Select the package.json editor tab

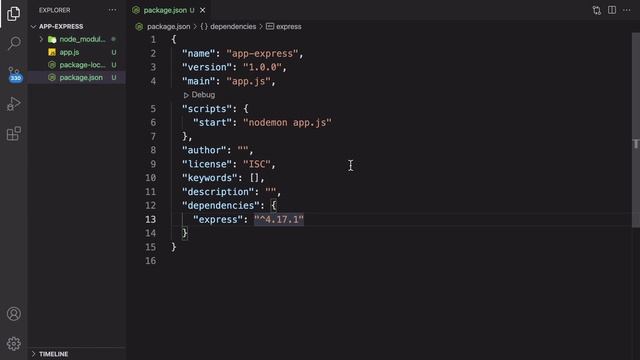(169, 10)
